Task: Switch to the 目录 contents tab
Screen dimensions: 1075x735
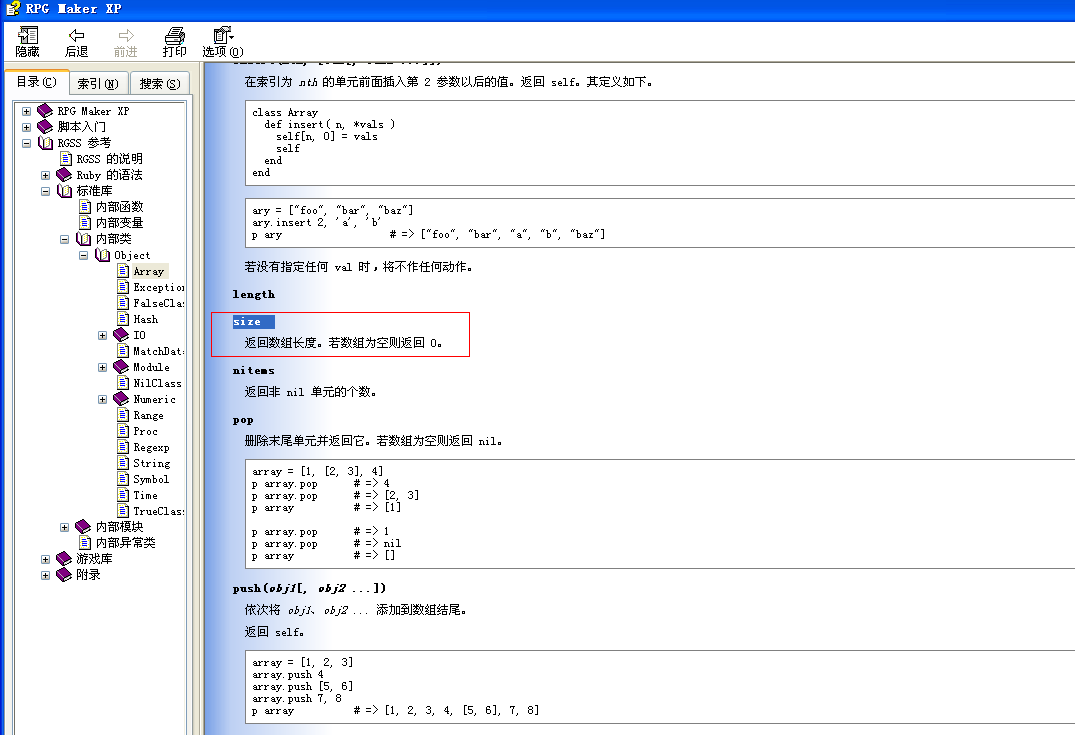Action: click(36, 82)
